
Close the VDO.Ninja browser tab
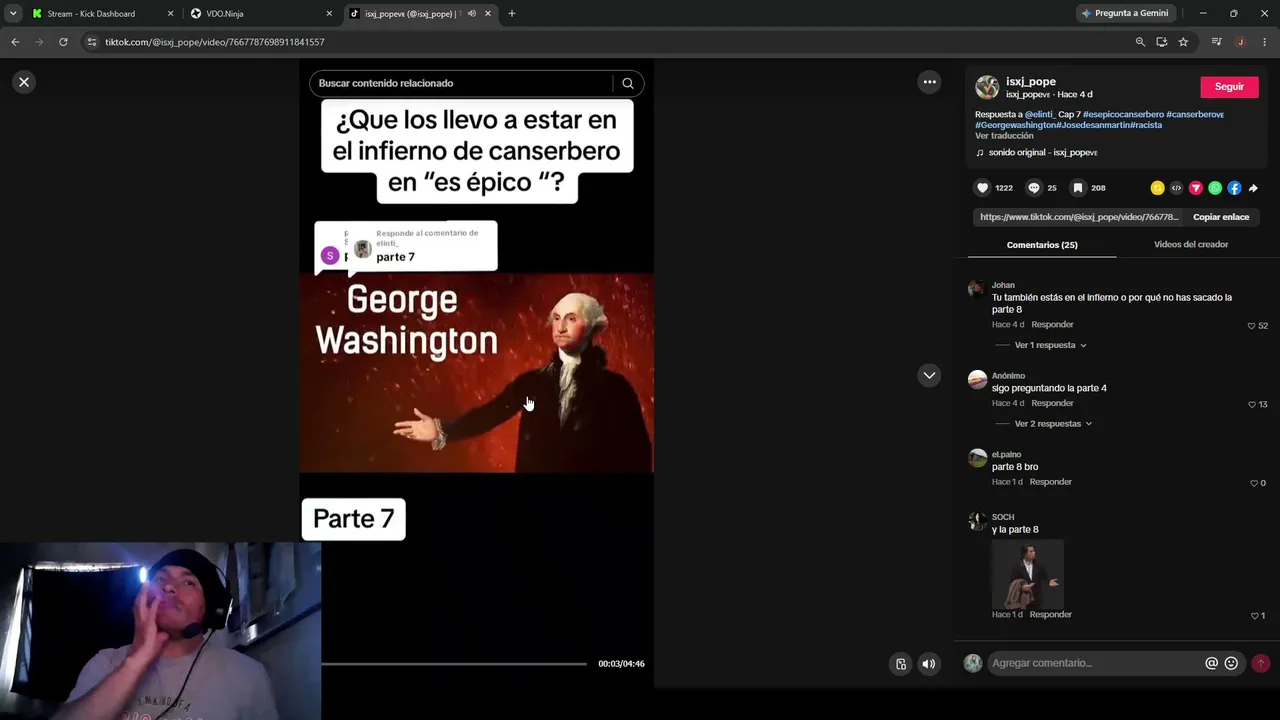point(329,14)
